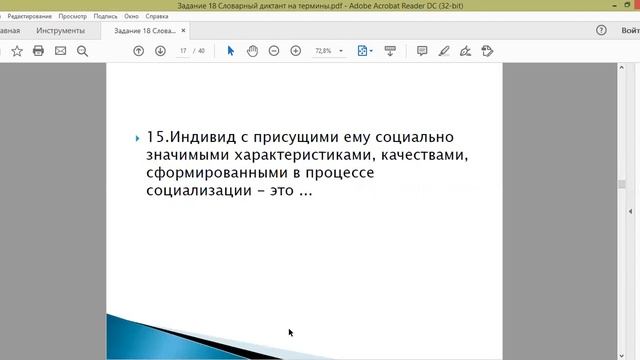Screen dimensions: 640x360
Task: Click the stamp tool icon
Action: point(487,51)
